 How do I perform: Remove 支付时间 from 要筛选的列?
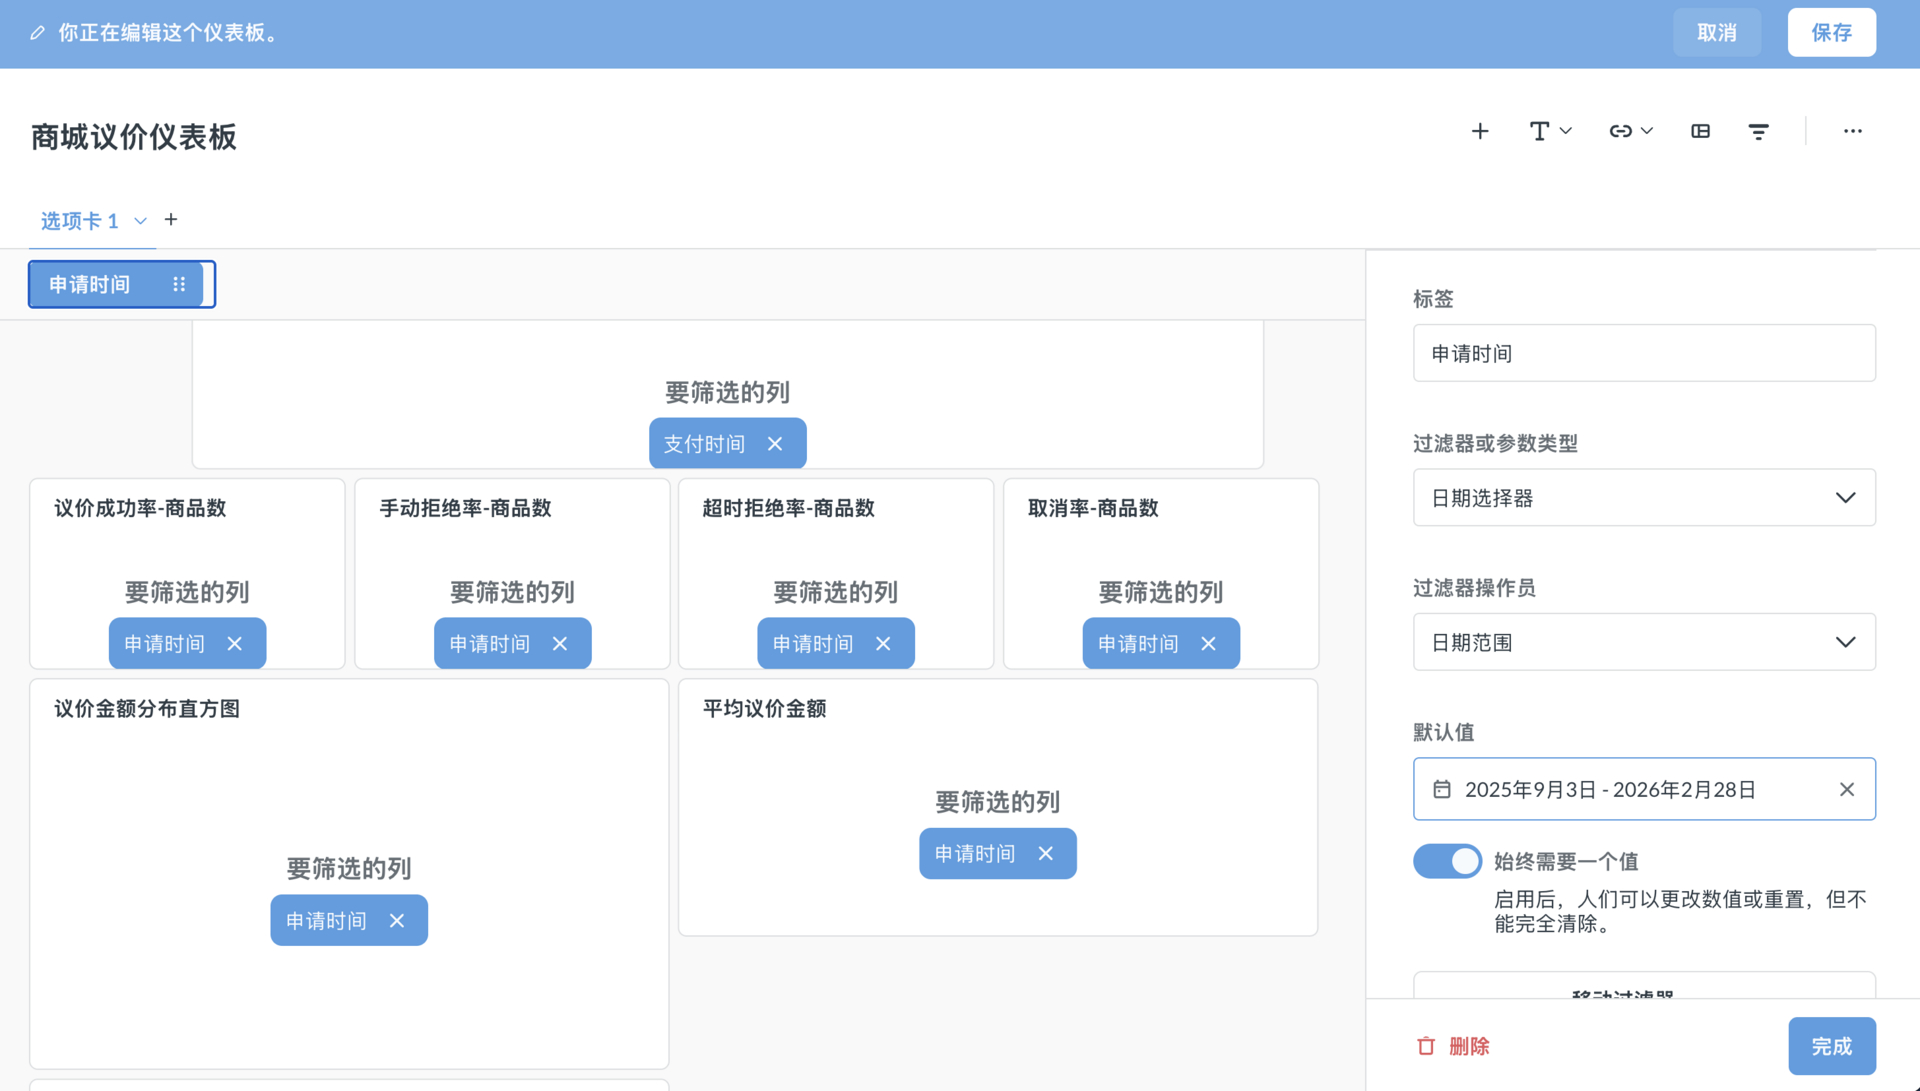[776, 443]
